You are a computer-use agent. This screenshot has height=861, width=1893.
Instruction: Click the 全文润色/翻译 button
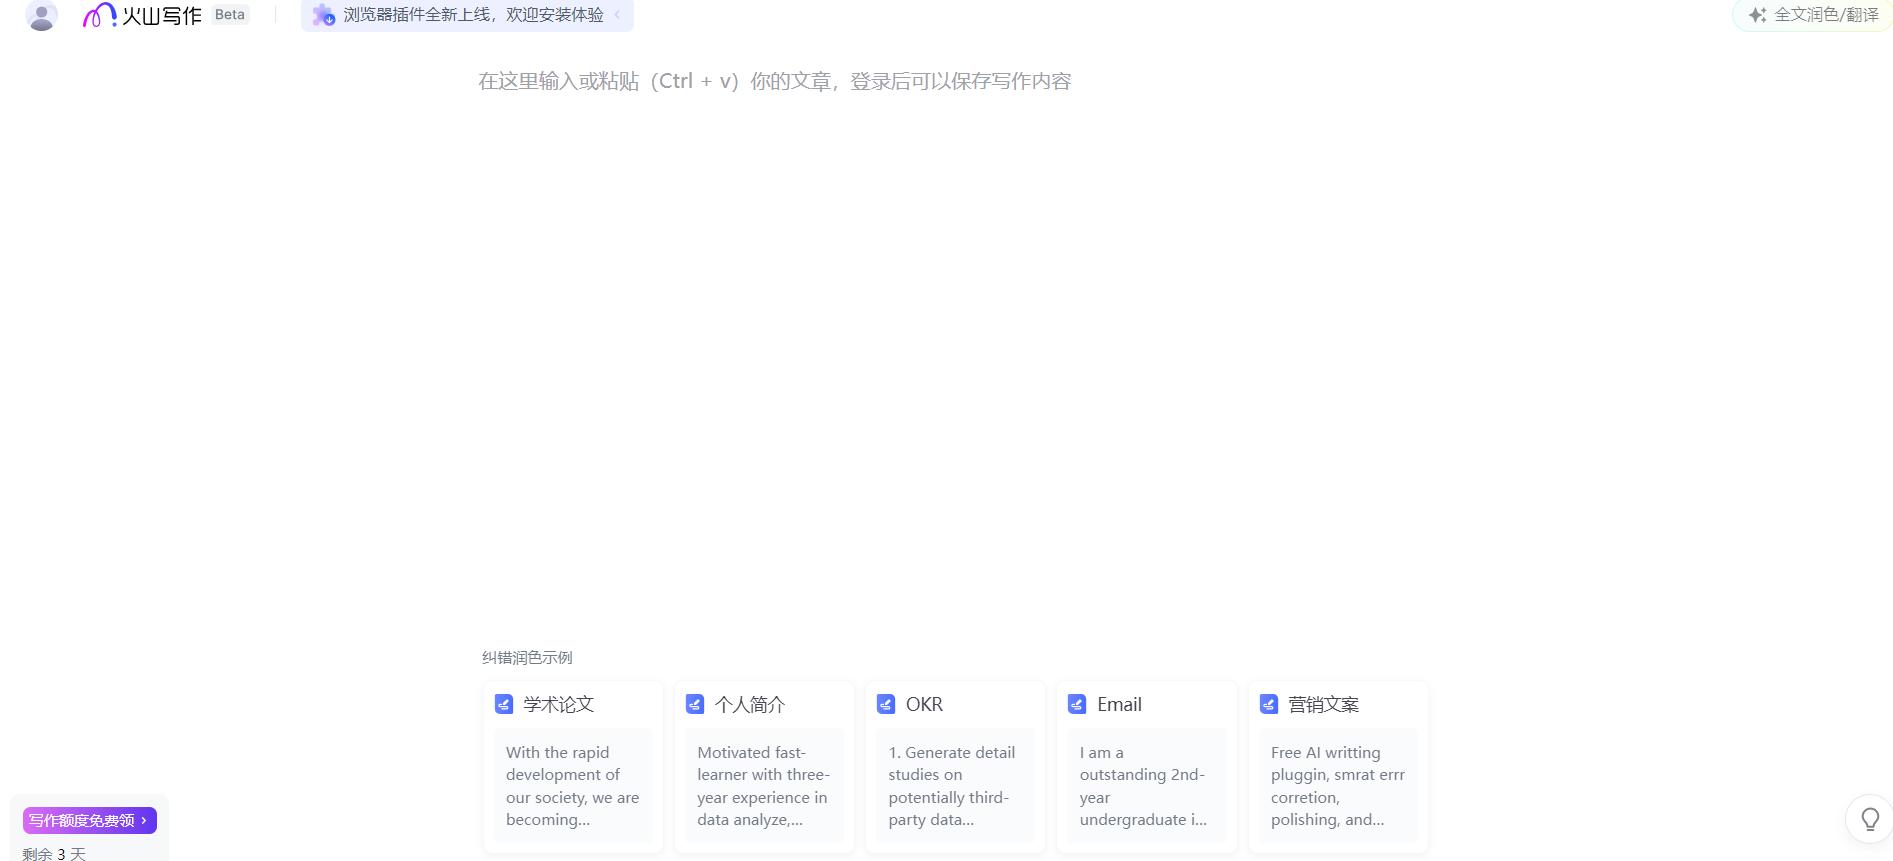click(1812, 15)
